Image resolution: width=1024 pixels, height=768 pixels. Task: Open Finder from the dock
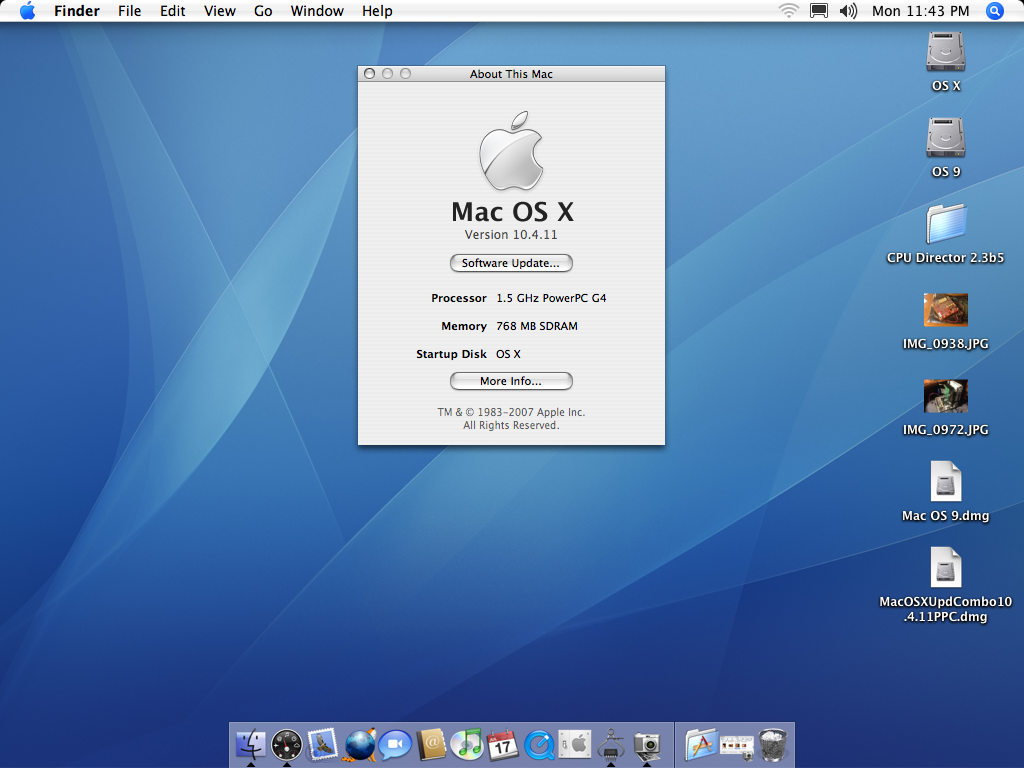pyautogui.click(x=251, y=744)
